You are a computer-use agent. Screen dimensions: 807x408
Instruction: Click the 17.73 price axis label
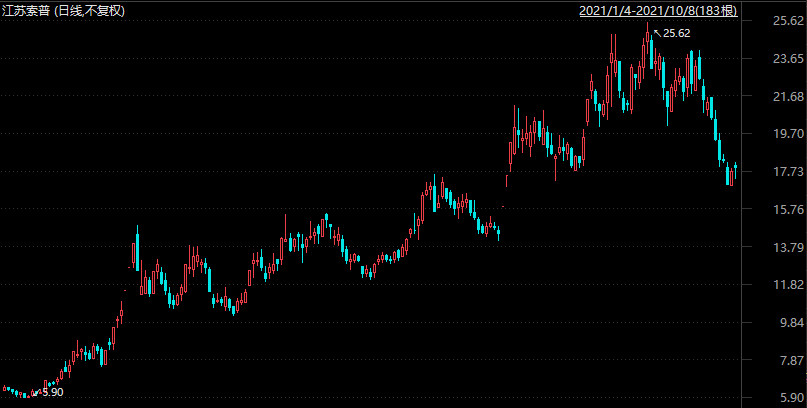(x=789, y=171)
